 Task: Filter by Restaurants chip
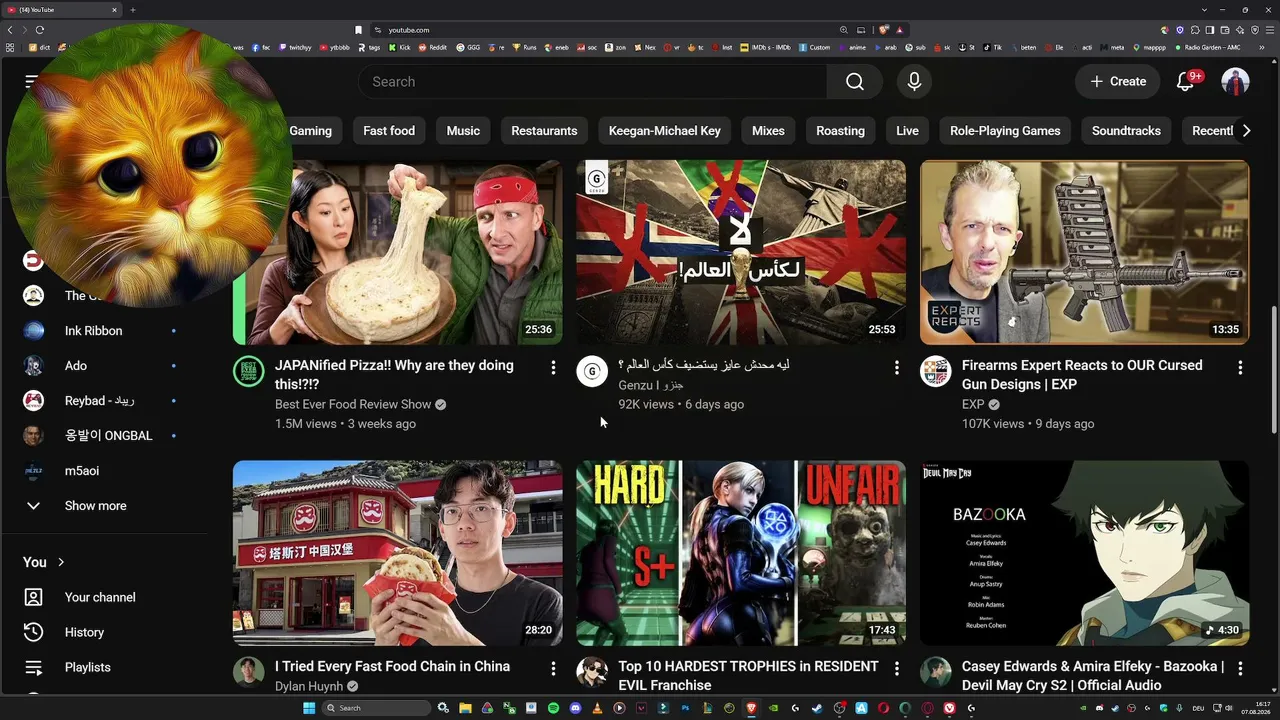tap(544, 131)
